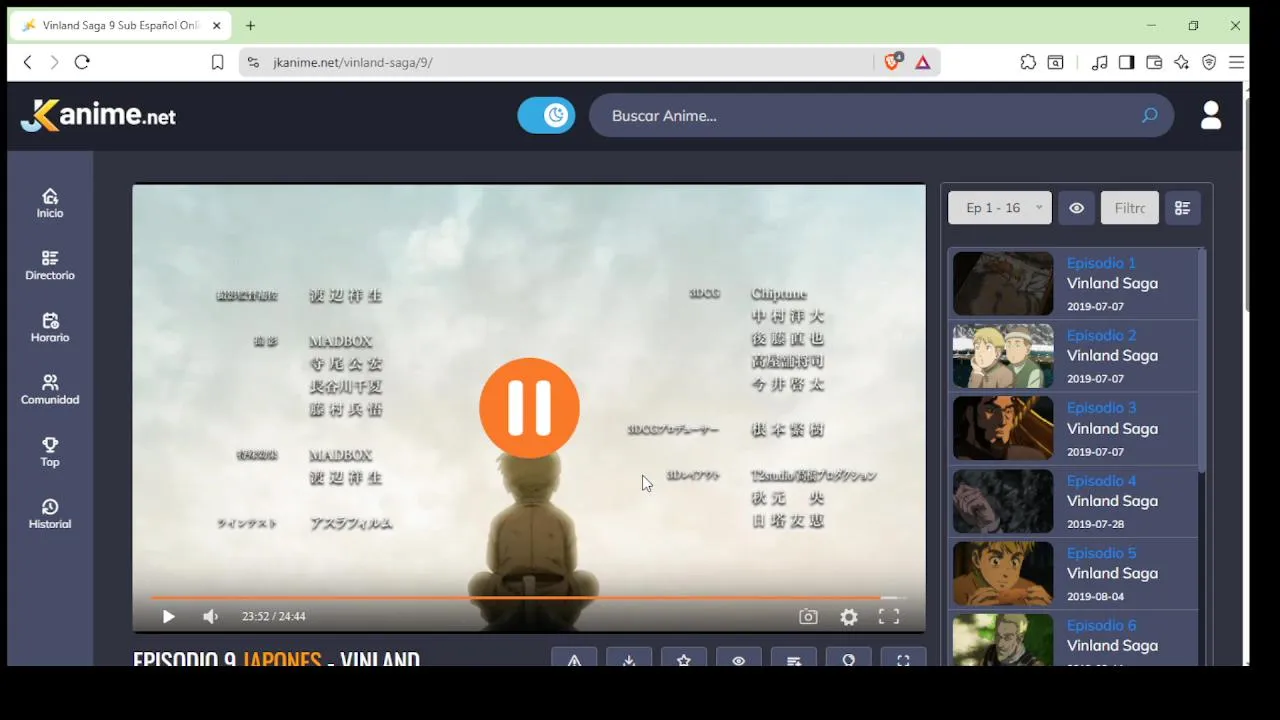This screenshot has height=720, width=1280.
Task: Click the expand player button below video
Action: pyautogui.click(x=903, y=658)
